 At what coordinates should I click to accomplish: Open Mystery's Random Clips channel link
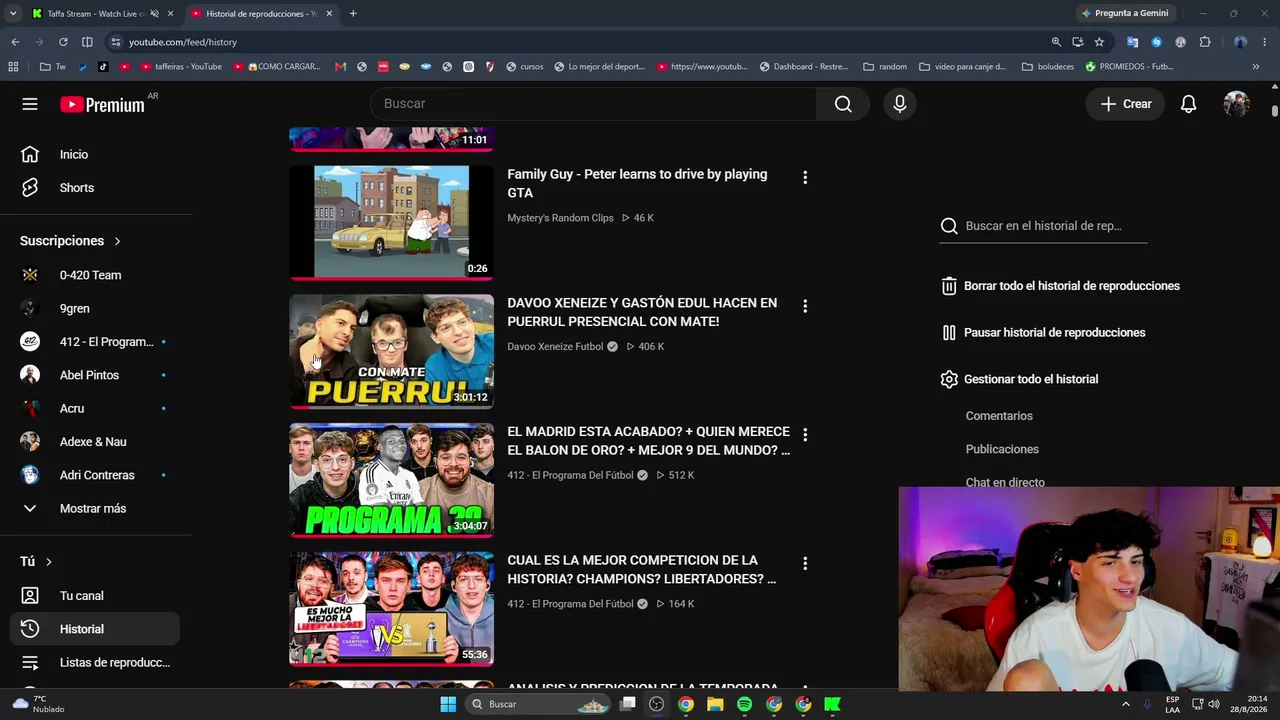(x=560, y=218)
